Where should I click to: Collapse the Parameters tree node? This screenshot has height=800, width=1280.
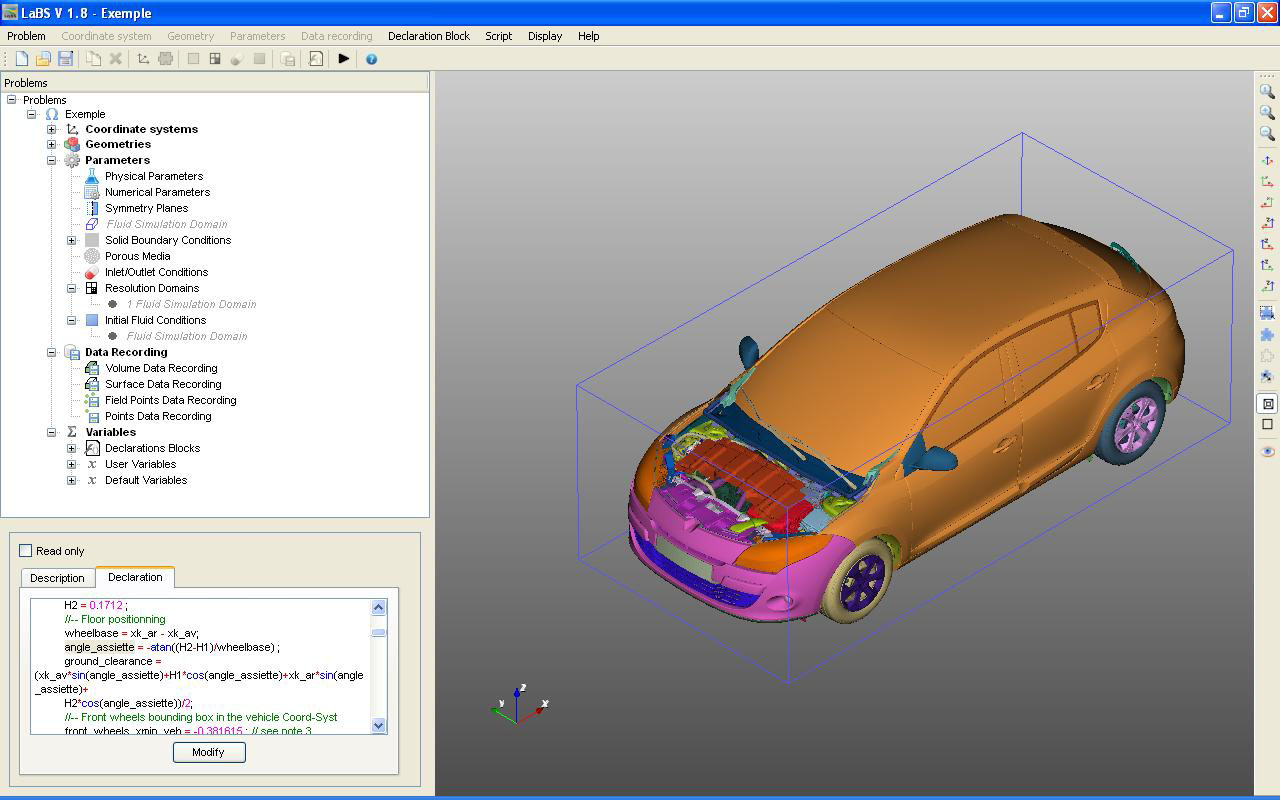[52, 160]
